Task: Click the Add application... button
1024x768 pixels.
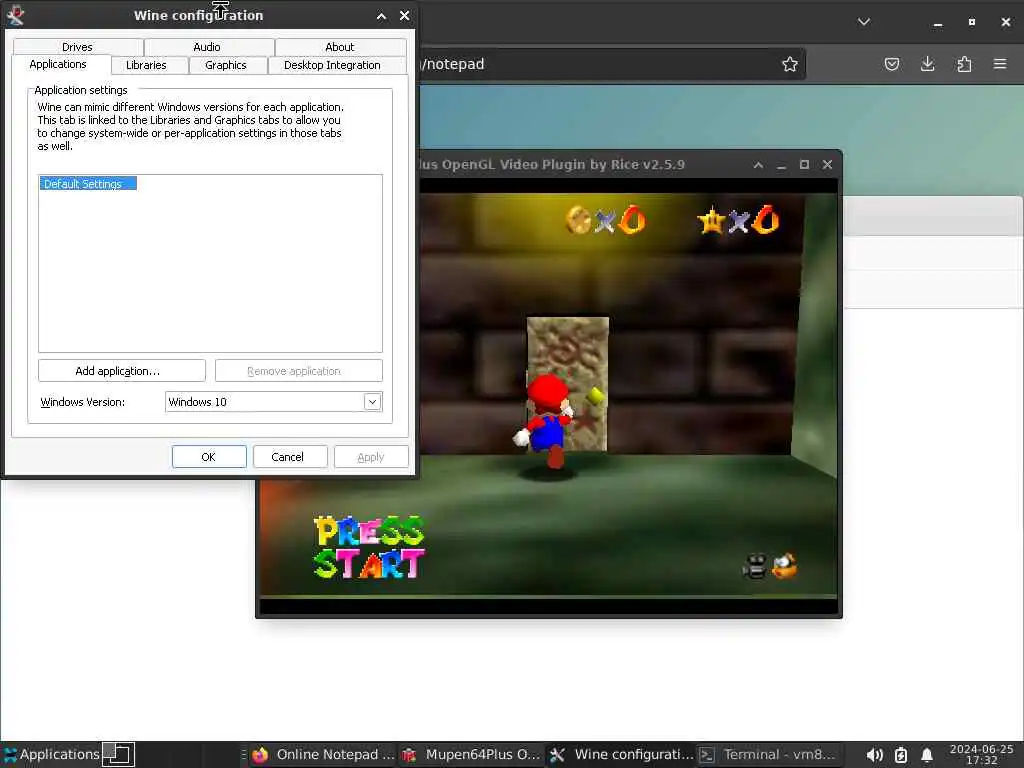Action: 121,370
